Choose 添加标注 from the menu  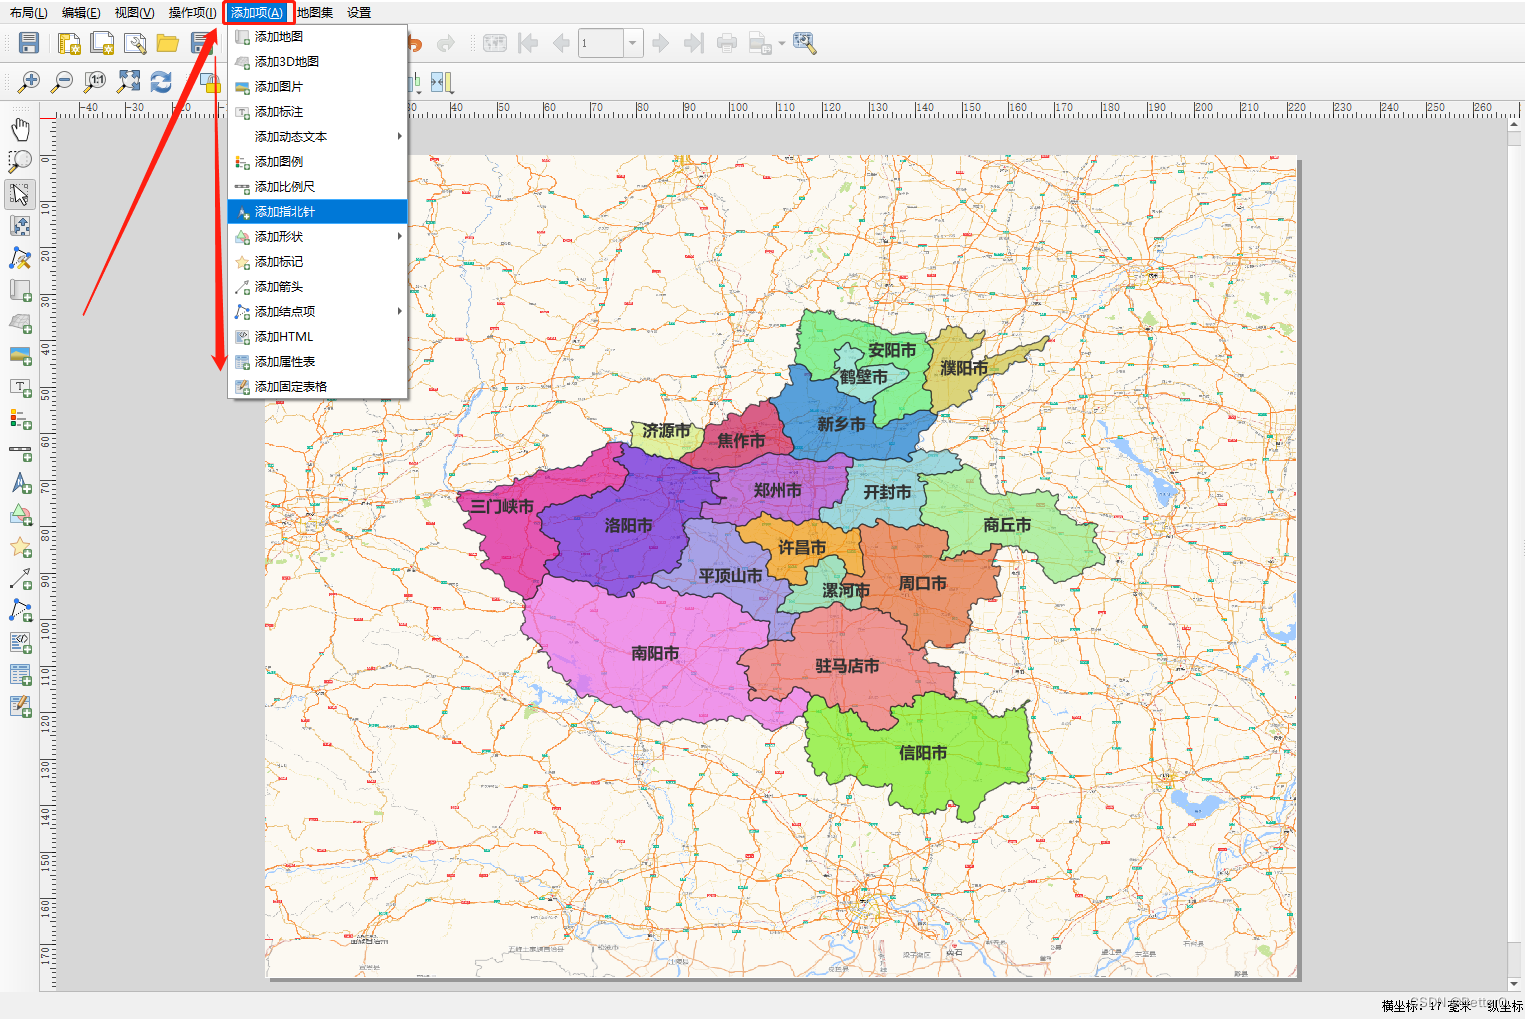point(317,111)
